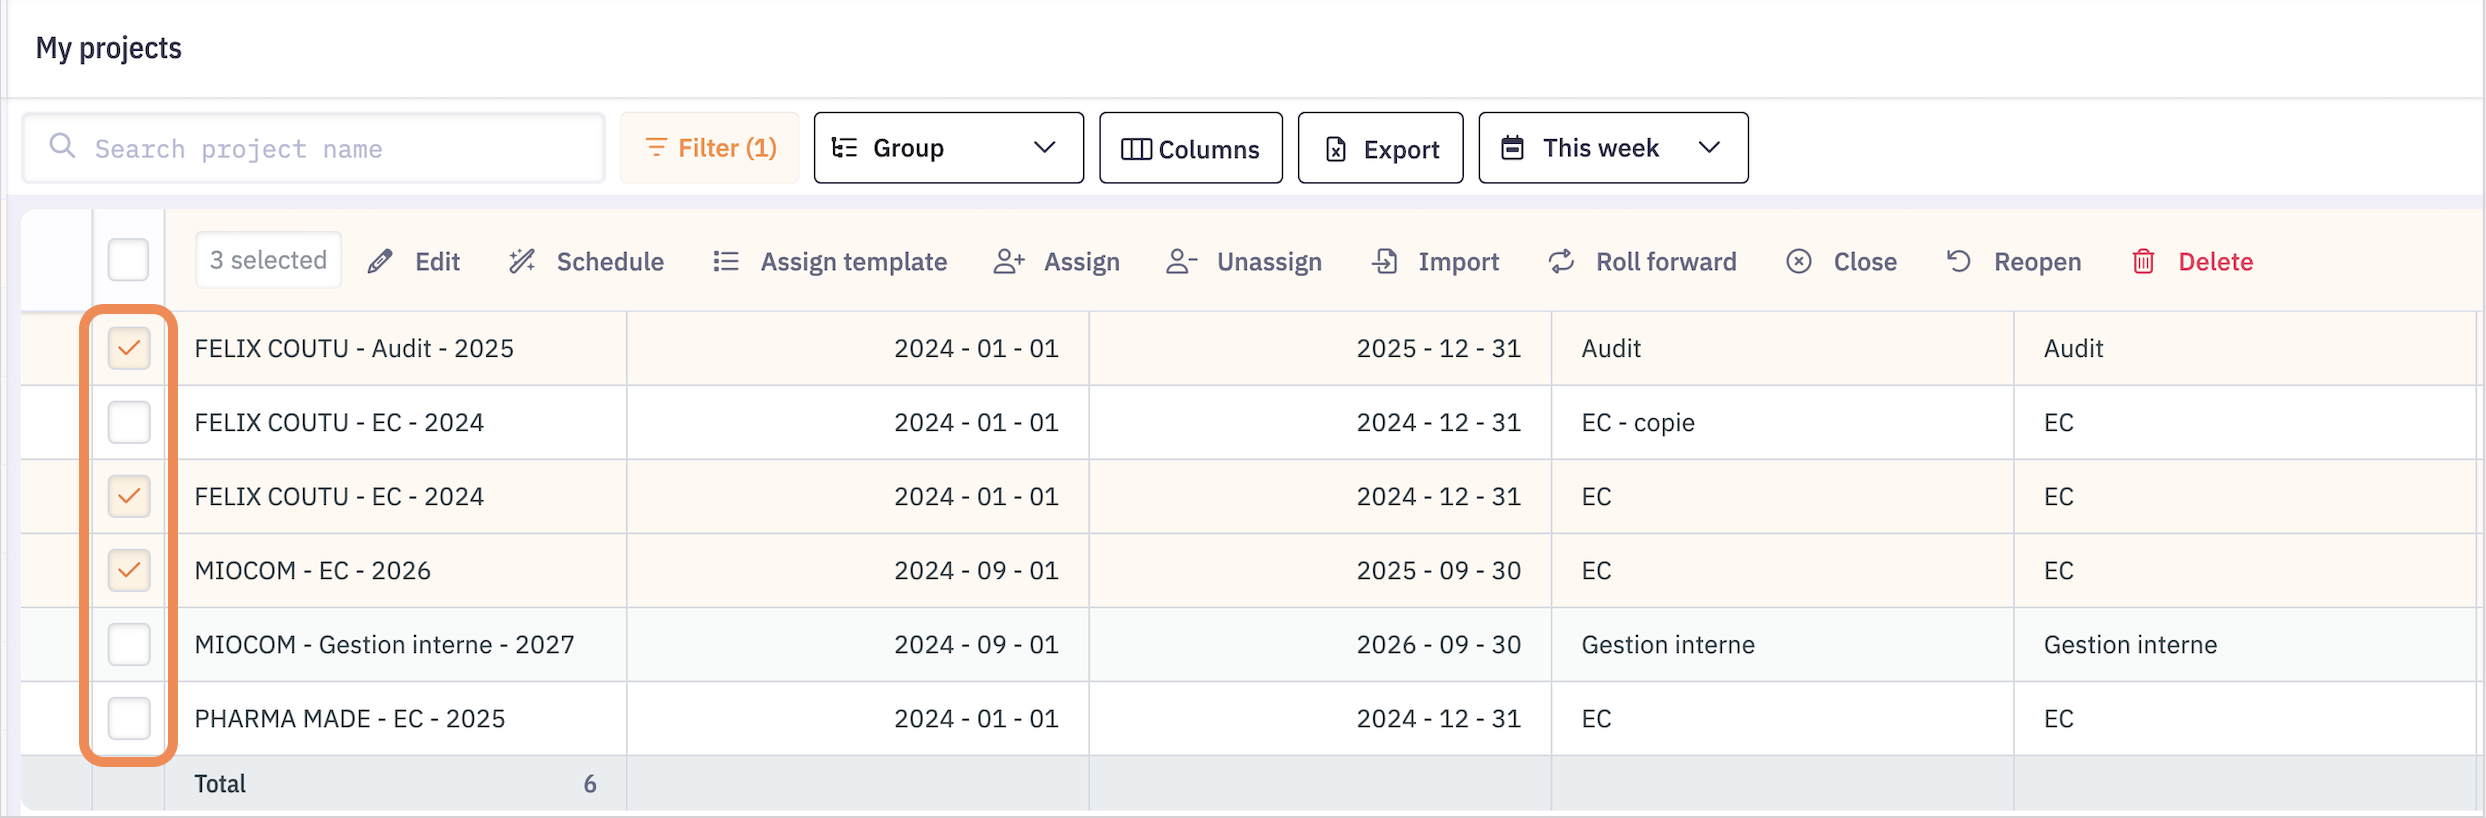Open the Group dropdown

coord(948,148)
